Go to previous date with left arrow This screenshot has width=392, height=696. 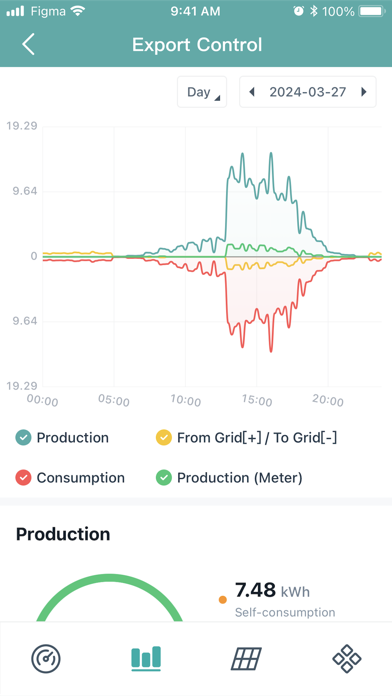(x=252, y=92)
